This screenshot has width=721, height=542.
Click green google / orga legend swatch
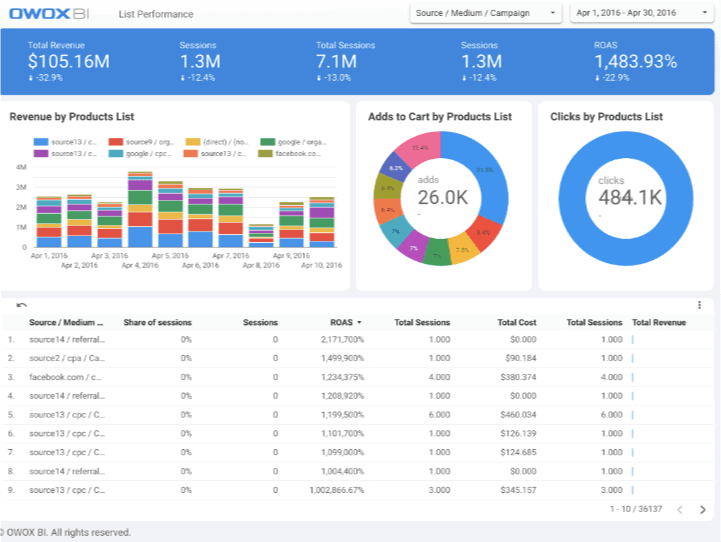(268, 142)
